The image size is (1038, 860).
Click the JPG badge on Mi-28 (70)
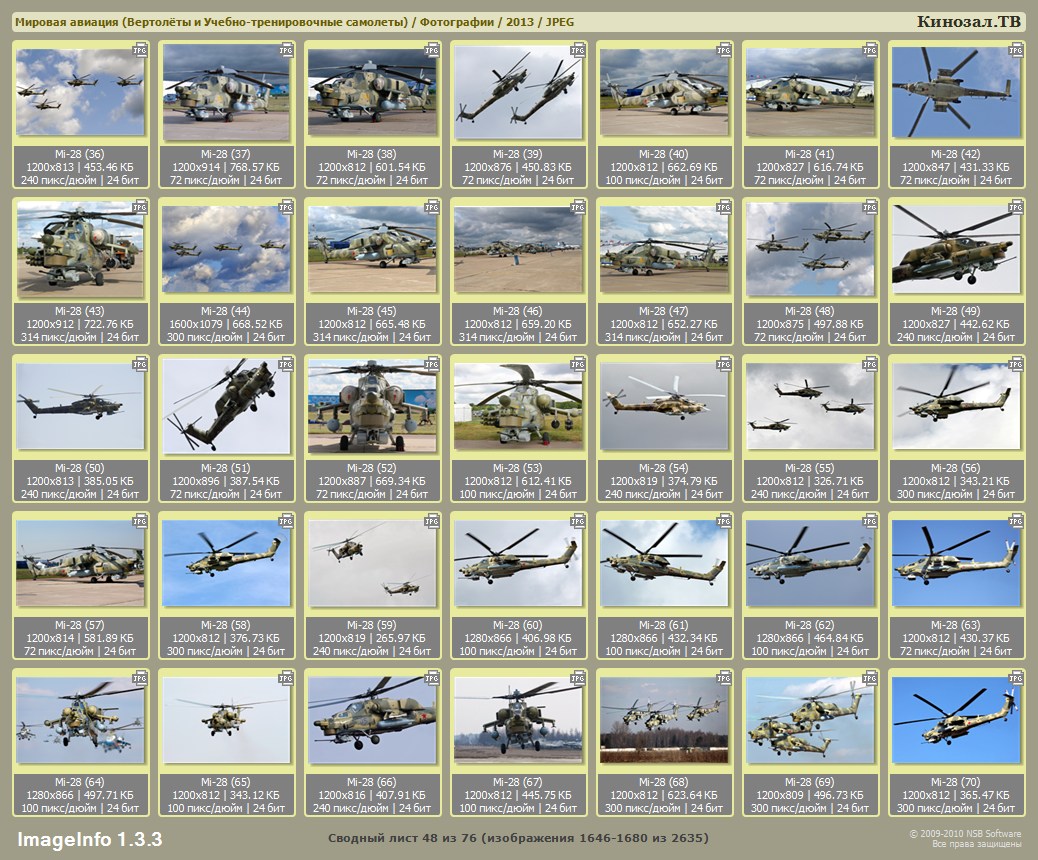tap(1016, 679)
